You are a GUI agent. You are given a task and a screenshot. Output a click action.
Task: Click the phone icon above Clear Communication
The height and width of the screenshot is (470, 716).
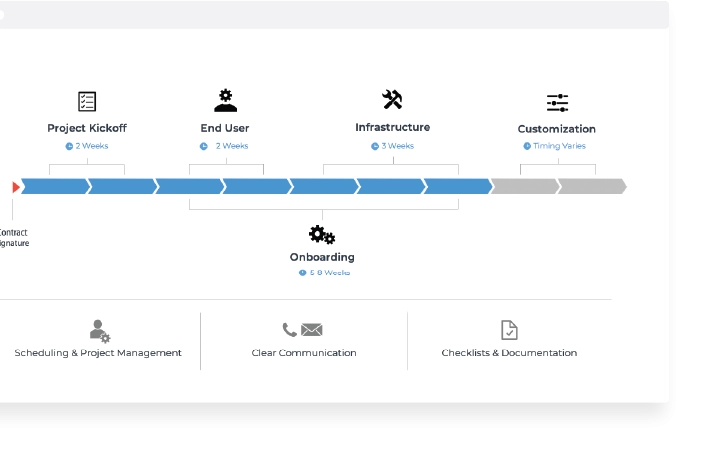coord(290,329)
